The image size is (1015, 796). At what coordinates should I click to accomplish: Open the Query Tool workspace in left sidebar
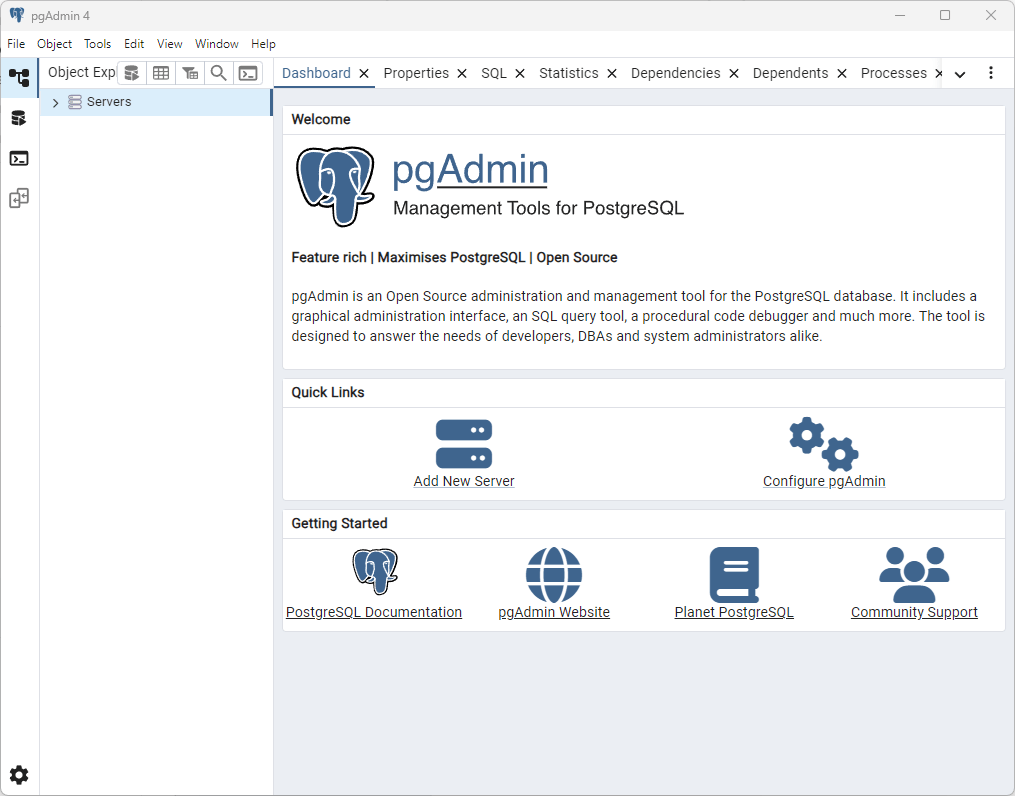click(19, 118)
